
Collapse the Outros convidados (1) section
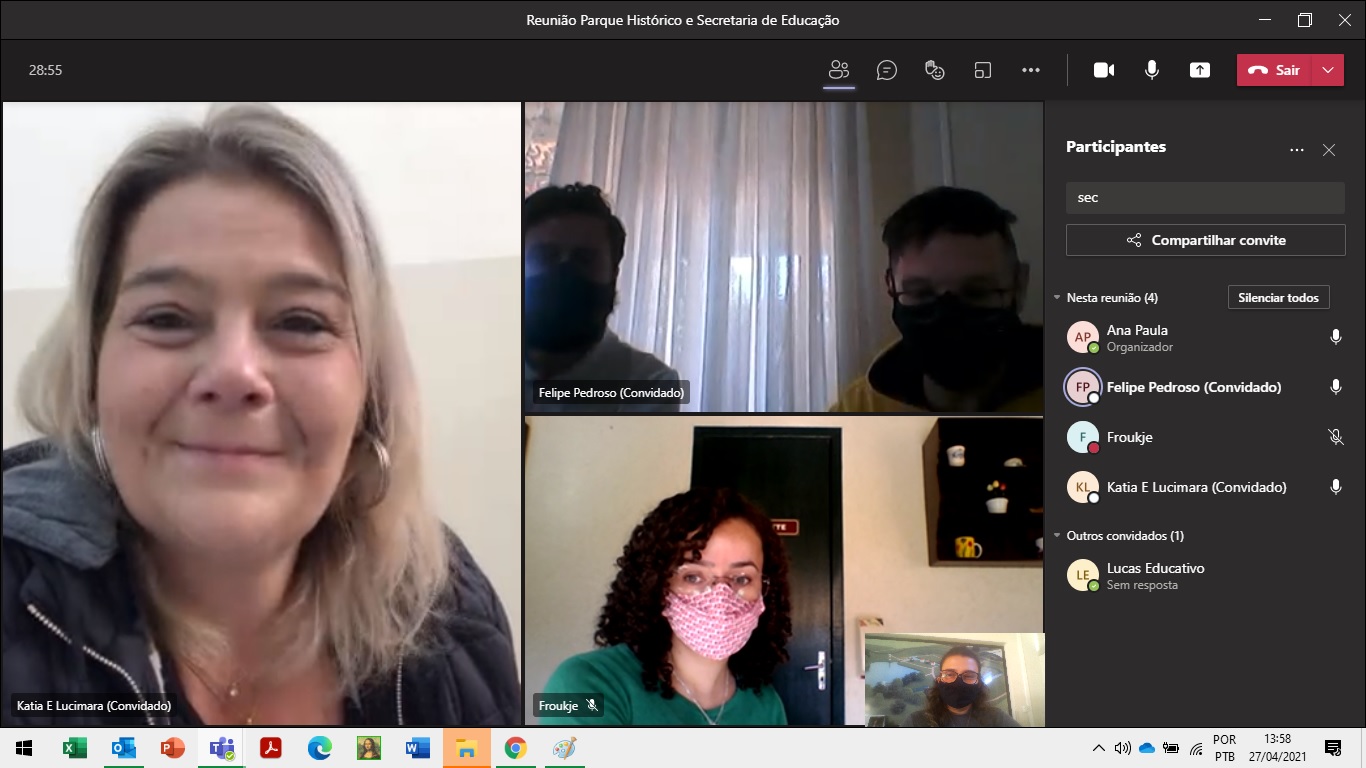[x=1057, y=536]
